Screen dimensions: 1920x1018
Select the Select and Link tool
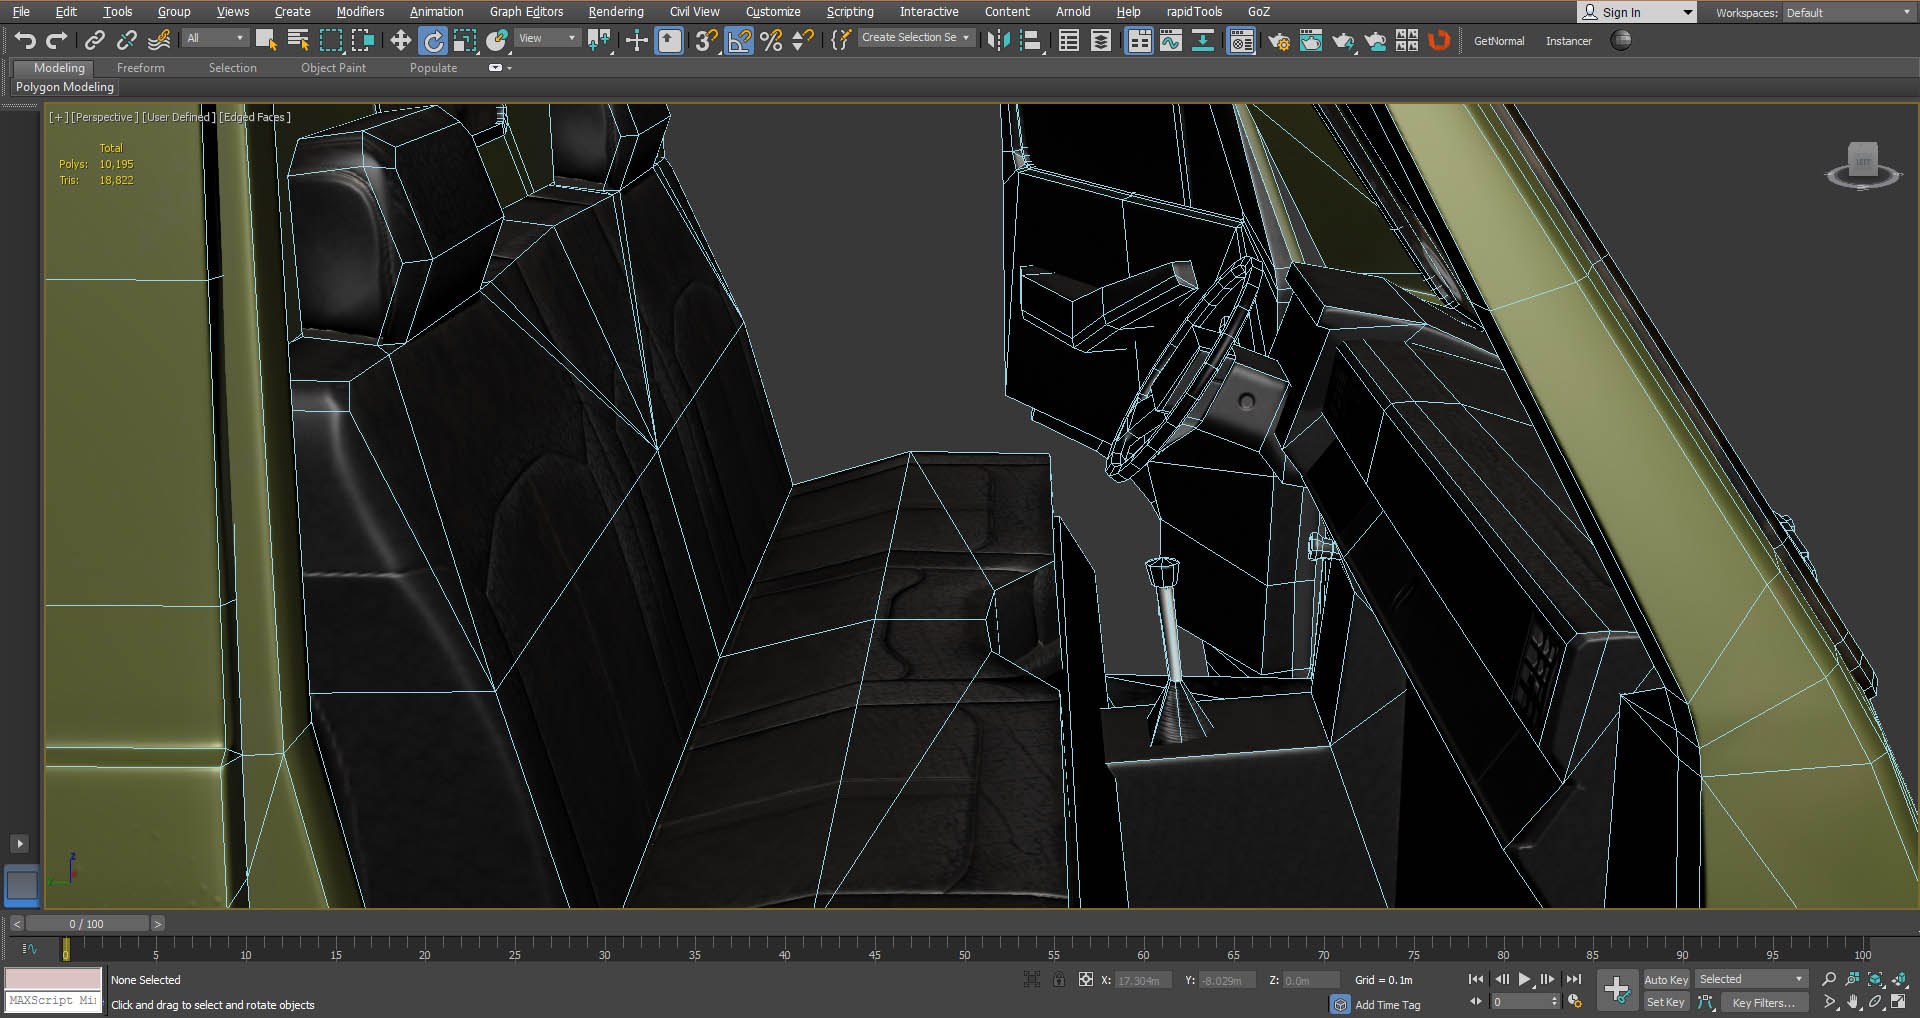coord(95,40)
